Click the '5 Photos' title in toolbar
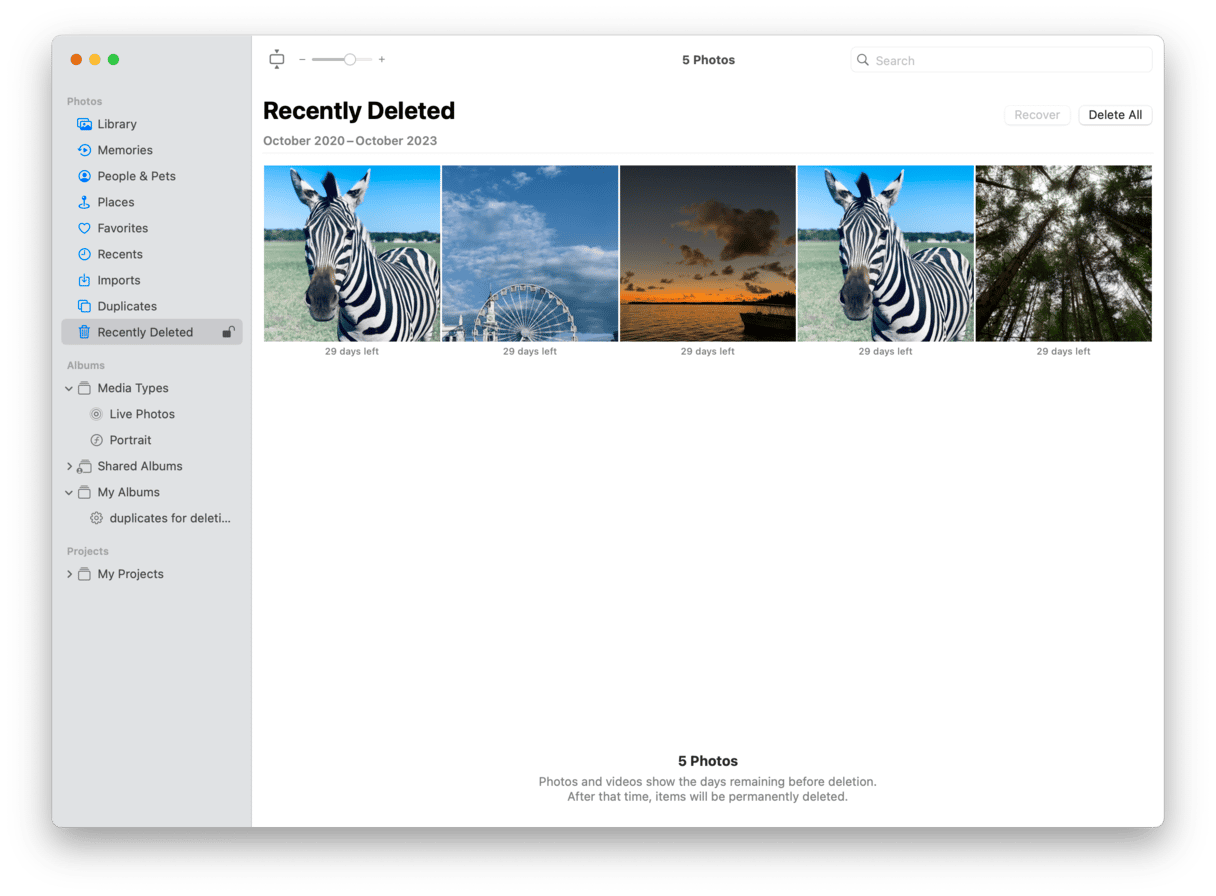The width and height of the screenshot is (1216, 896). 708,60
